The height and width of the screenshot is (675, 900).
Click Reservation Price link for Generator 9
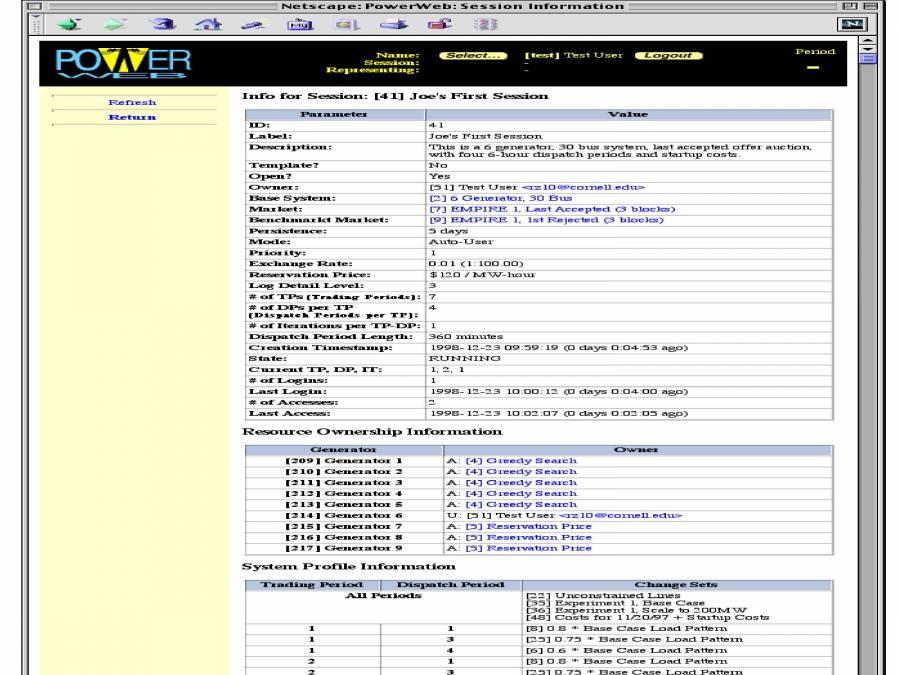coord(525,548)
